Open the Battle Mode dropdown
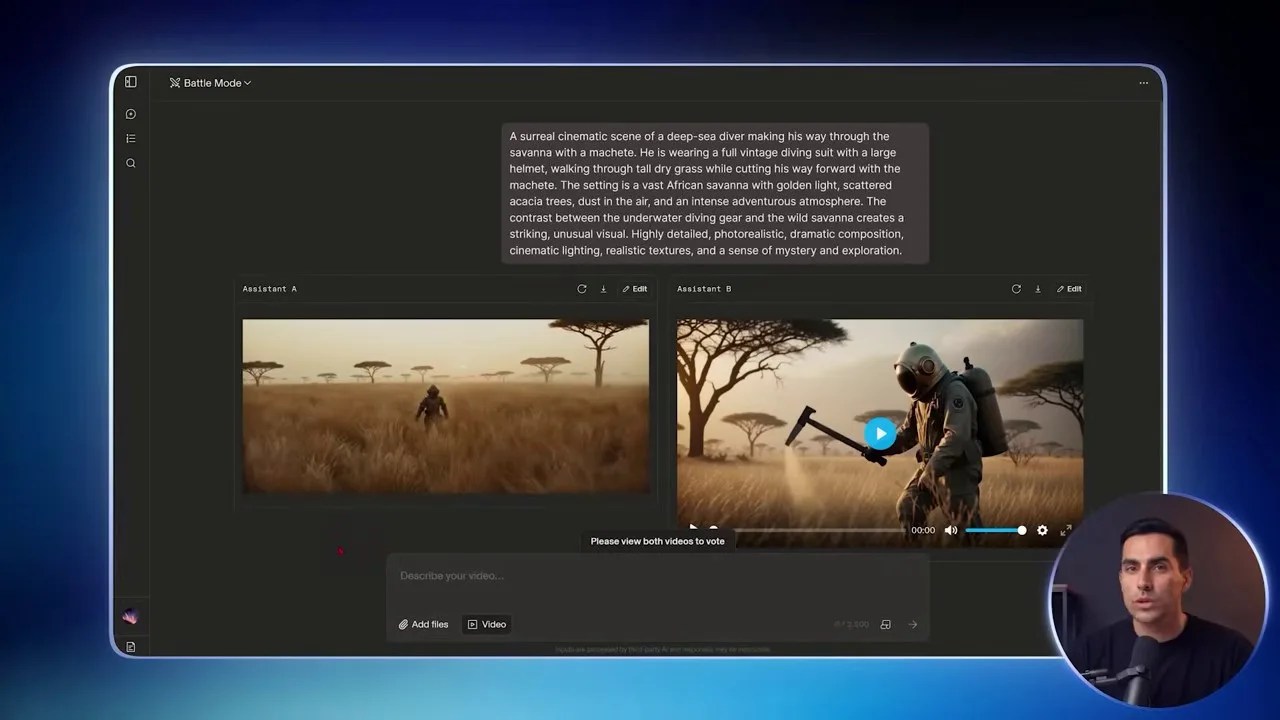 pyautogui.click(x=210, y=83)
